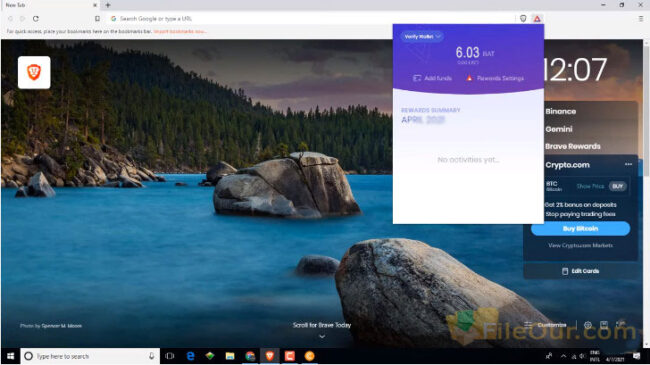Open the Crypto.com card three-dot menu
This screenshot has width=650, height=365.
628,165
